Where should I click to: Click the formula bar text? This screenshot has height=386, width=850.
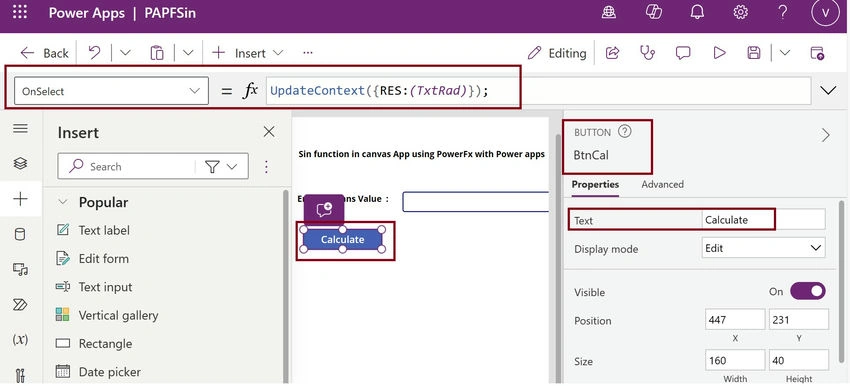click(x=379, y=91)
